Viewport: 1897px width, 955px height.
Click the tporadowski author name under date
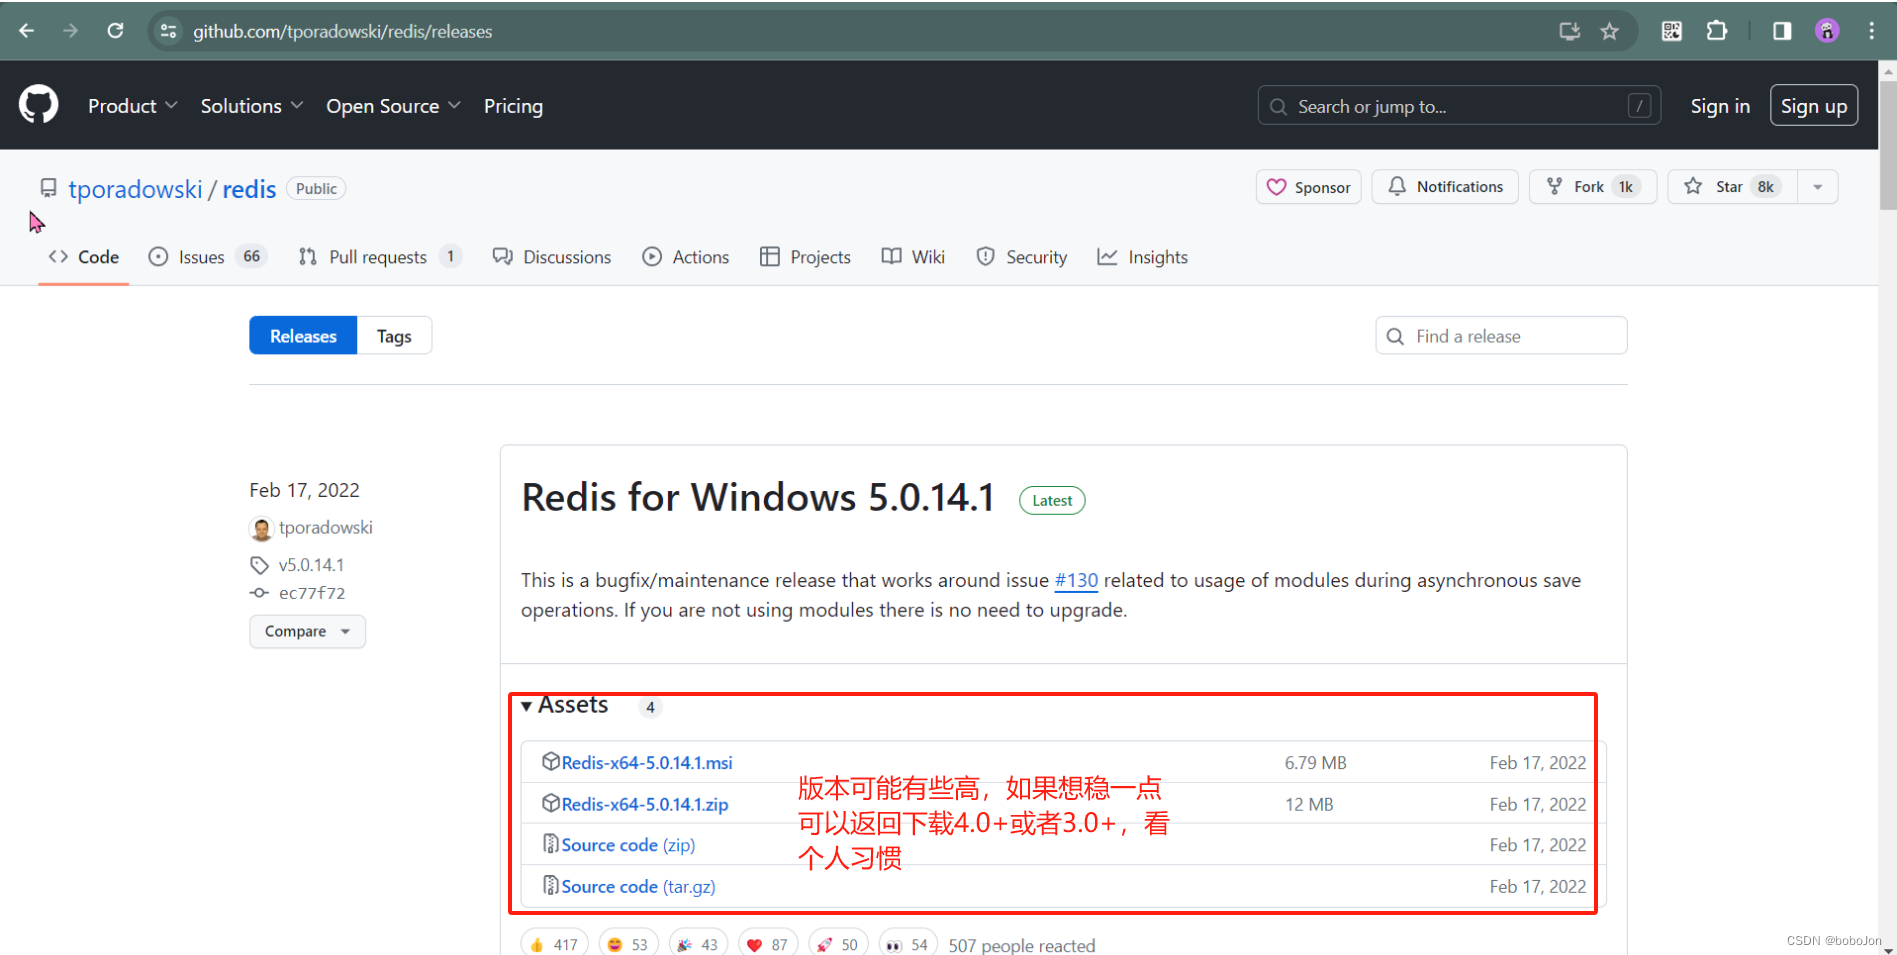tap(326, 527)
